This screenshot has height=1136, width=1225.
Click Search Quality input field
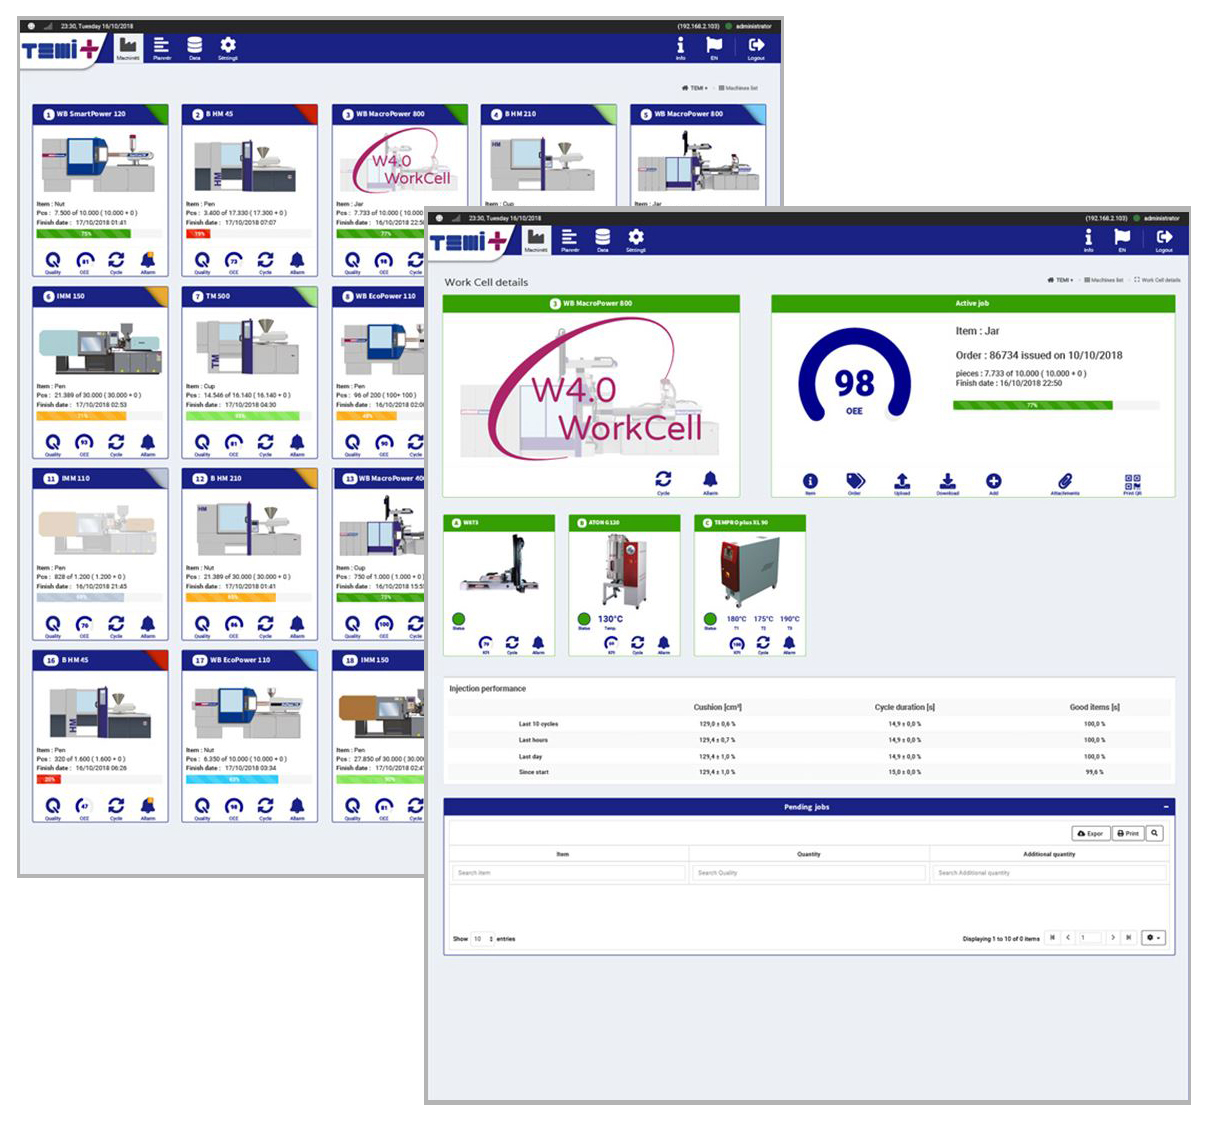pyautogui.click(x=808, y=873)
